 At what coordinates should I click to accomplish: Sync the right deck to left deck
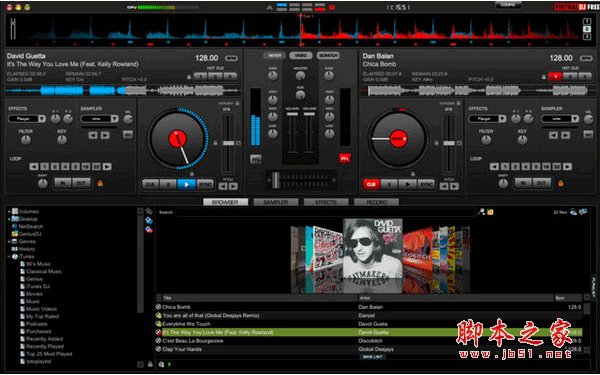pyautogui.click(x=426, y=184)
